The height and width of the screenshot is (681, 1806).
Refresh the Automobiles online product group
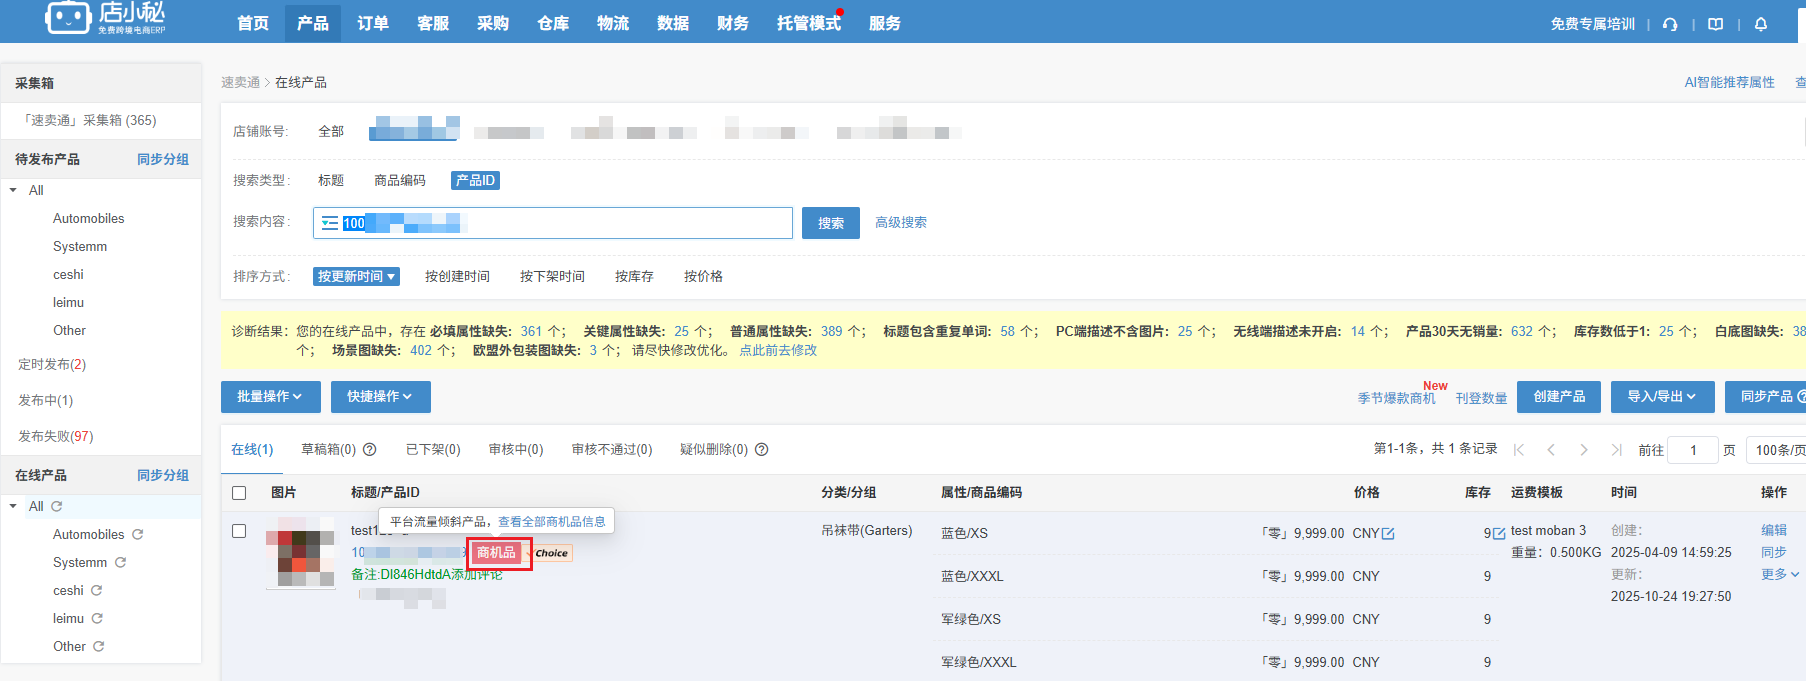click(x=138, y=535)
